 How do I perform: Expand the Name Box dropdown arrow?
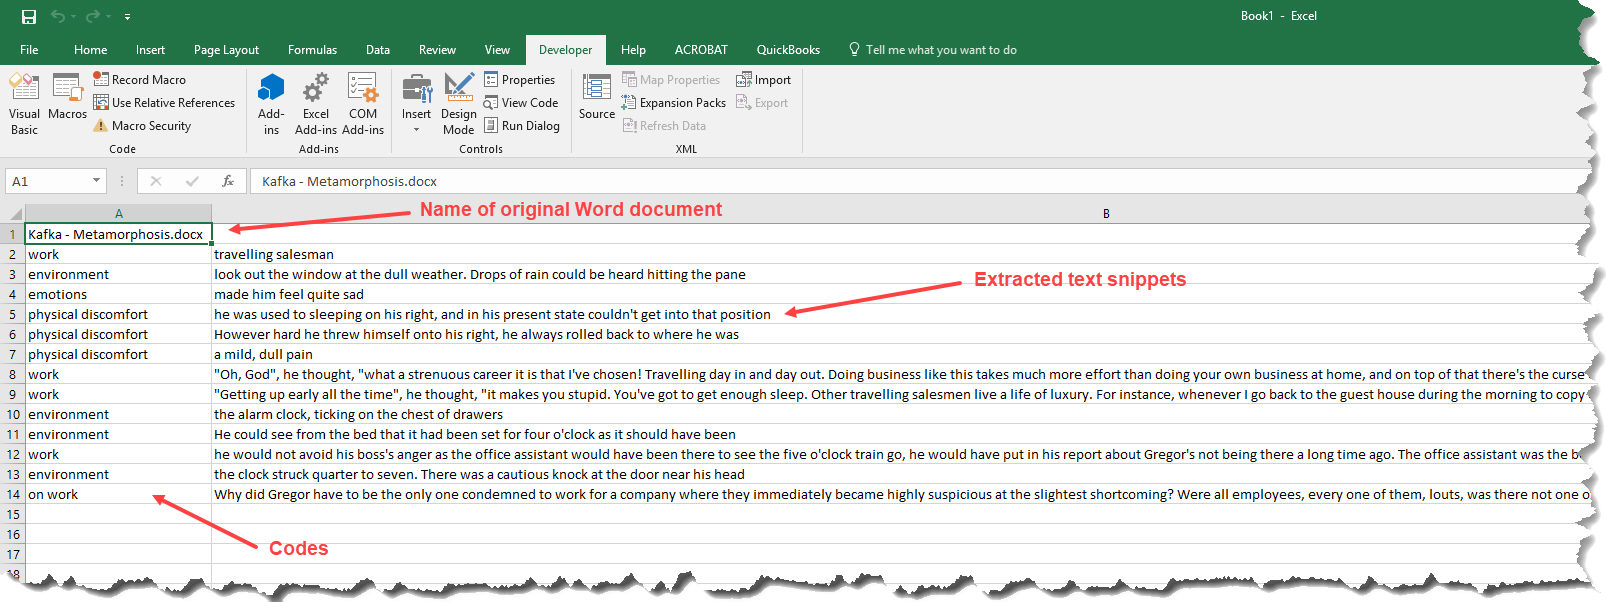pyautogui.click(x=97, y=181)
